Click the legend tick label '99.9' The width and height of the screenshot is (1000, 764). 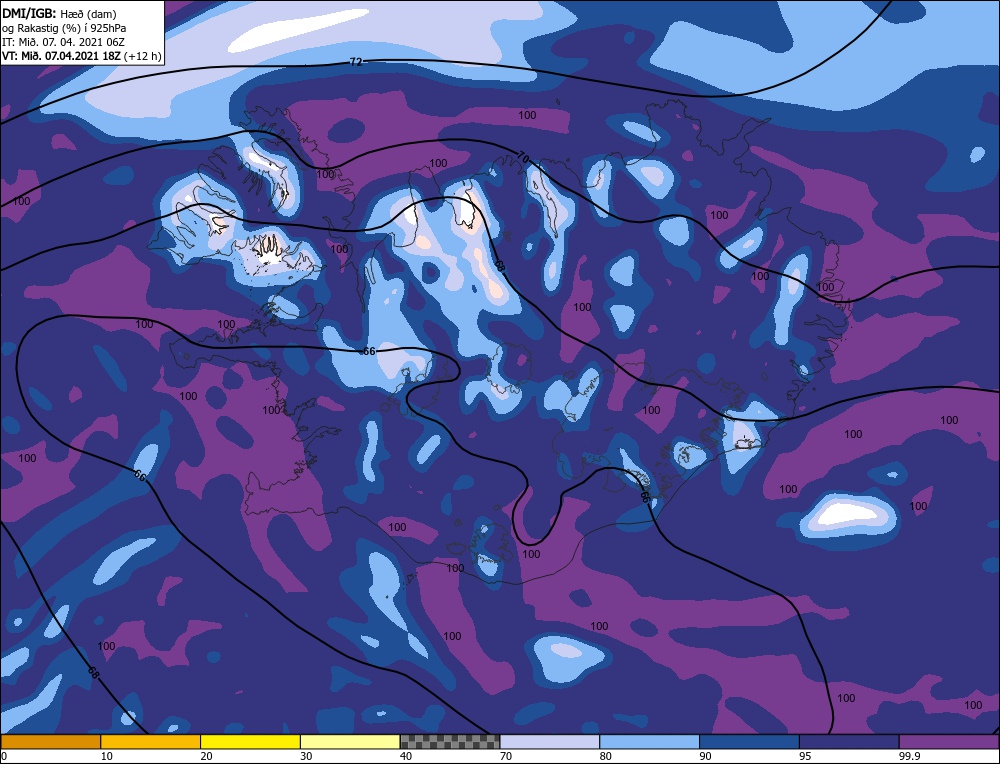point(908,756)
